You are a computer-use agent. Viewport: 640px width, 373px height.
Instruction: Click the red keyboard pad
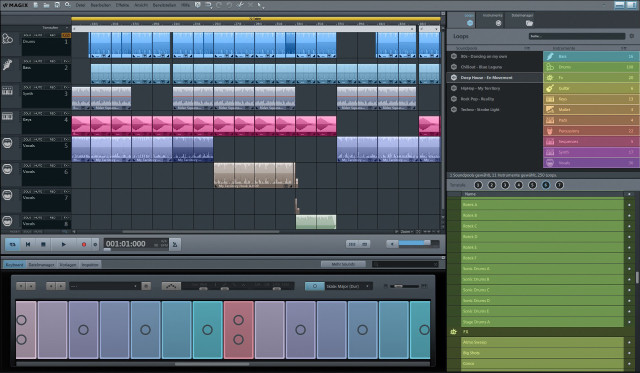239,330
